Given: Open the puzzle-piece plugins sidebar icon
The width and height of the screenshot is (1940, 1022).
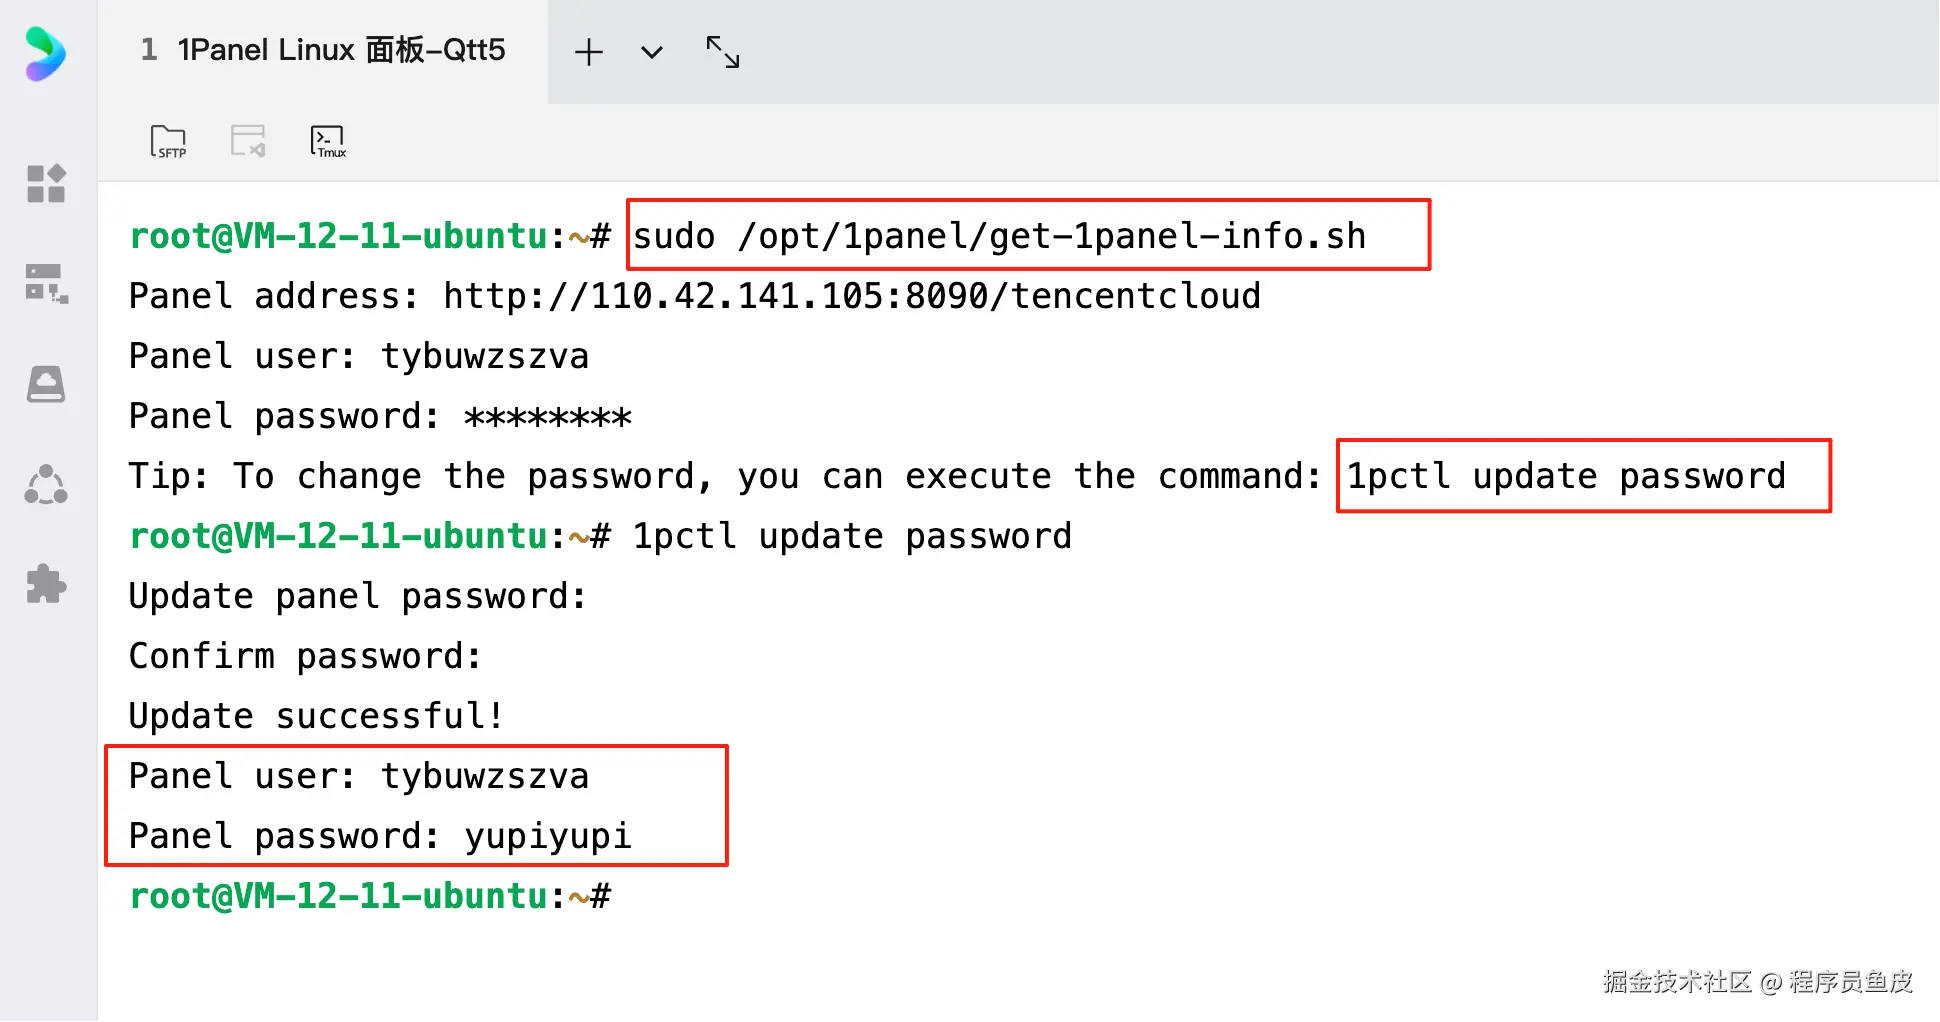Looking at the screenshot, I should click(46, 584).
